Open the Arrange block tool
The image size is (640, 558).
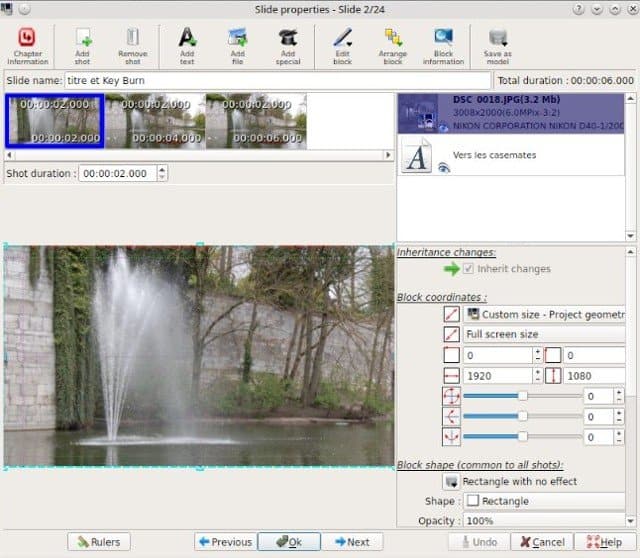(x=393, y=46)
